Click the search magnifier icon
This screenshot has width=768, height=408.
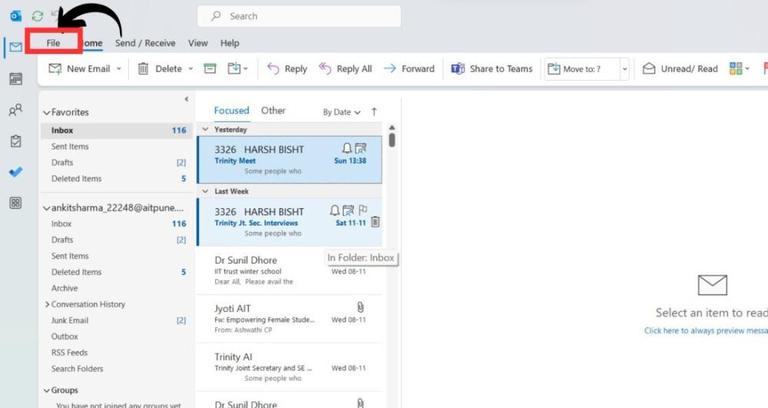(216, 16)
